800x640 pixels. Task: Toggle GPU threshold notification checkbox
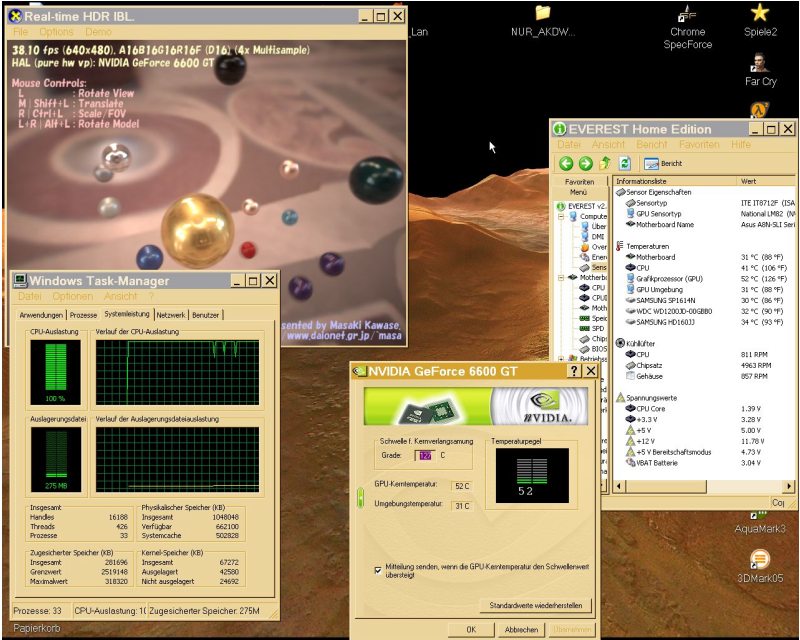(378, 571)
